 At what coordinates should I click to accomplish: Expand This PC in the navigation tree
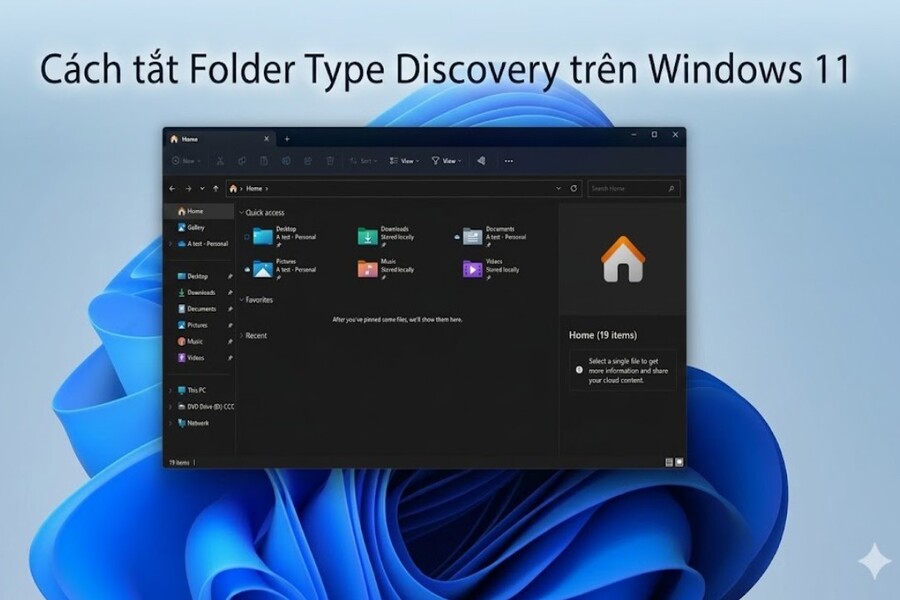[170, 390]
